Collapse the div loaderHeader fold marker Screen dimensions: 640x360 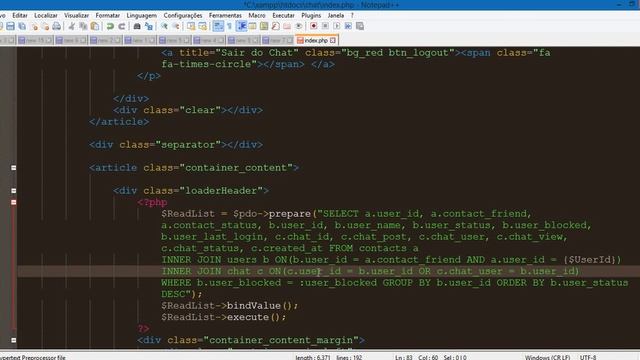[13, 191]
